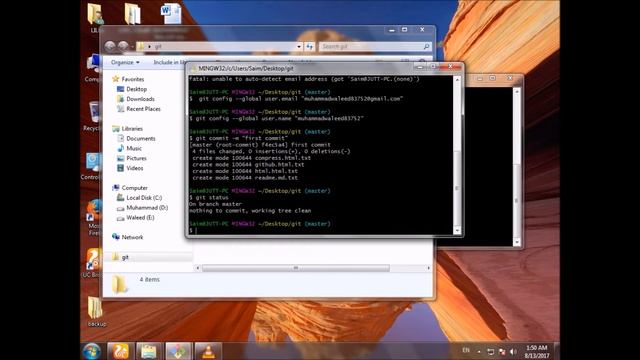Click Include in library toolbar button
The height and width of the screenshot is (360, 640).
pyautogui.click(x=169, y=62)
